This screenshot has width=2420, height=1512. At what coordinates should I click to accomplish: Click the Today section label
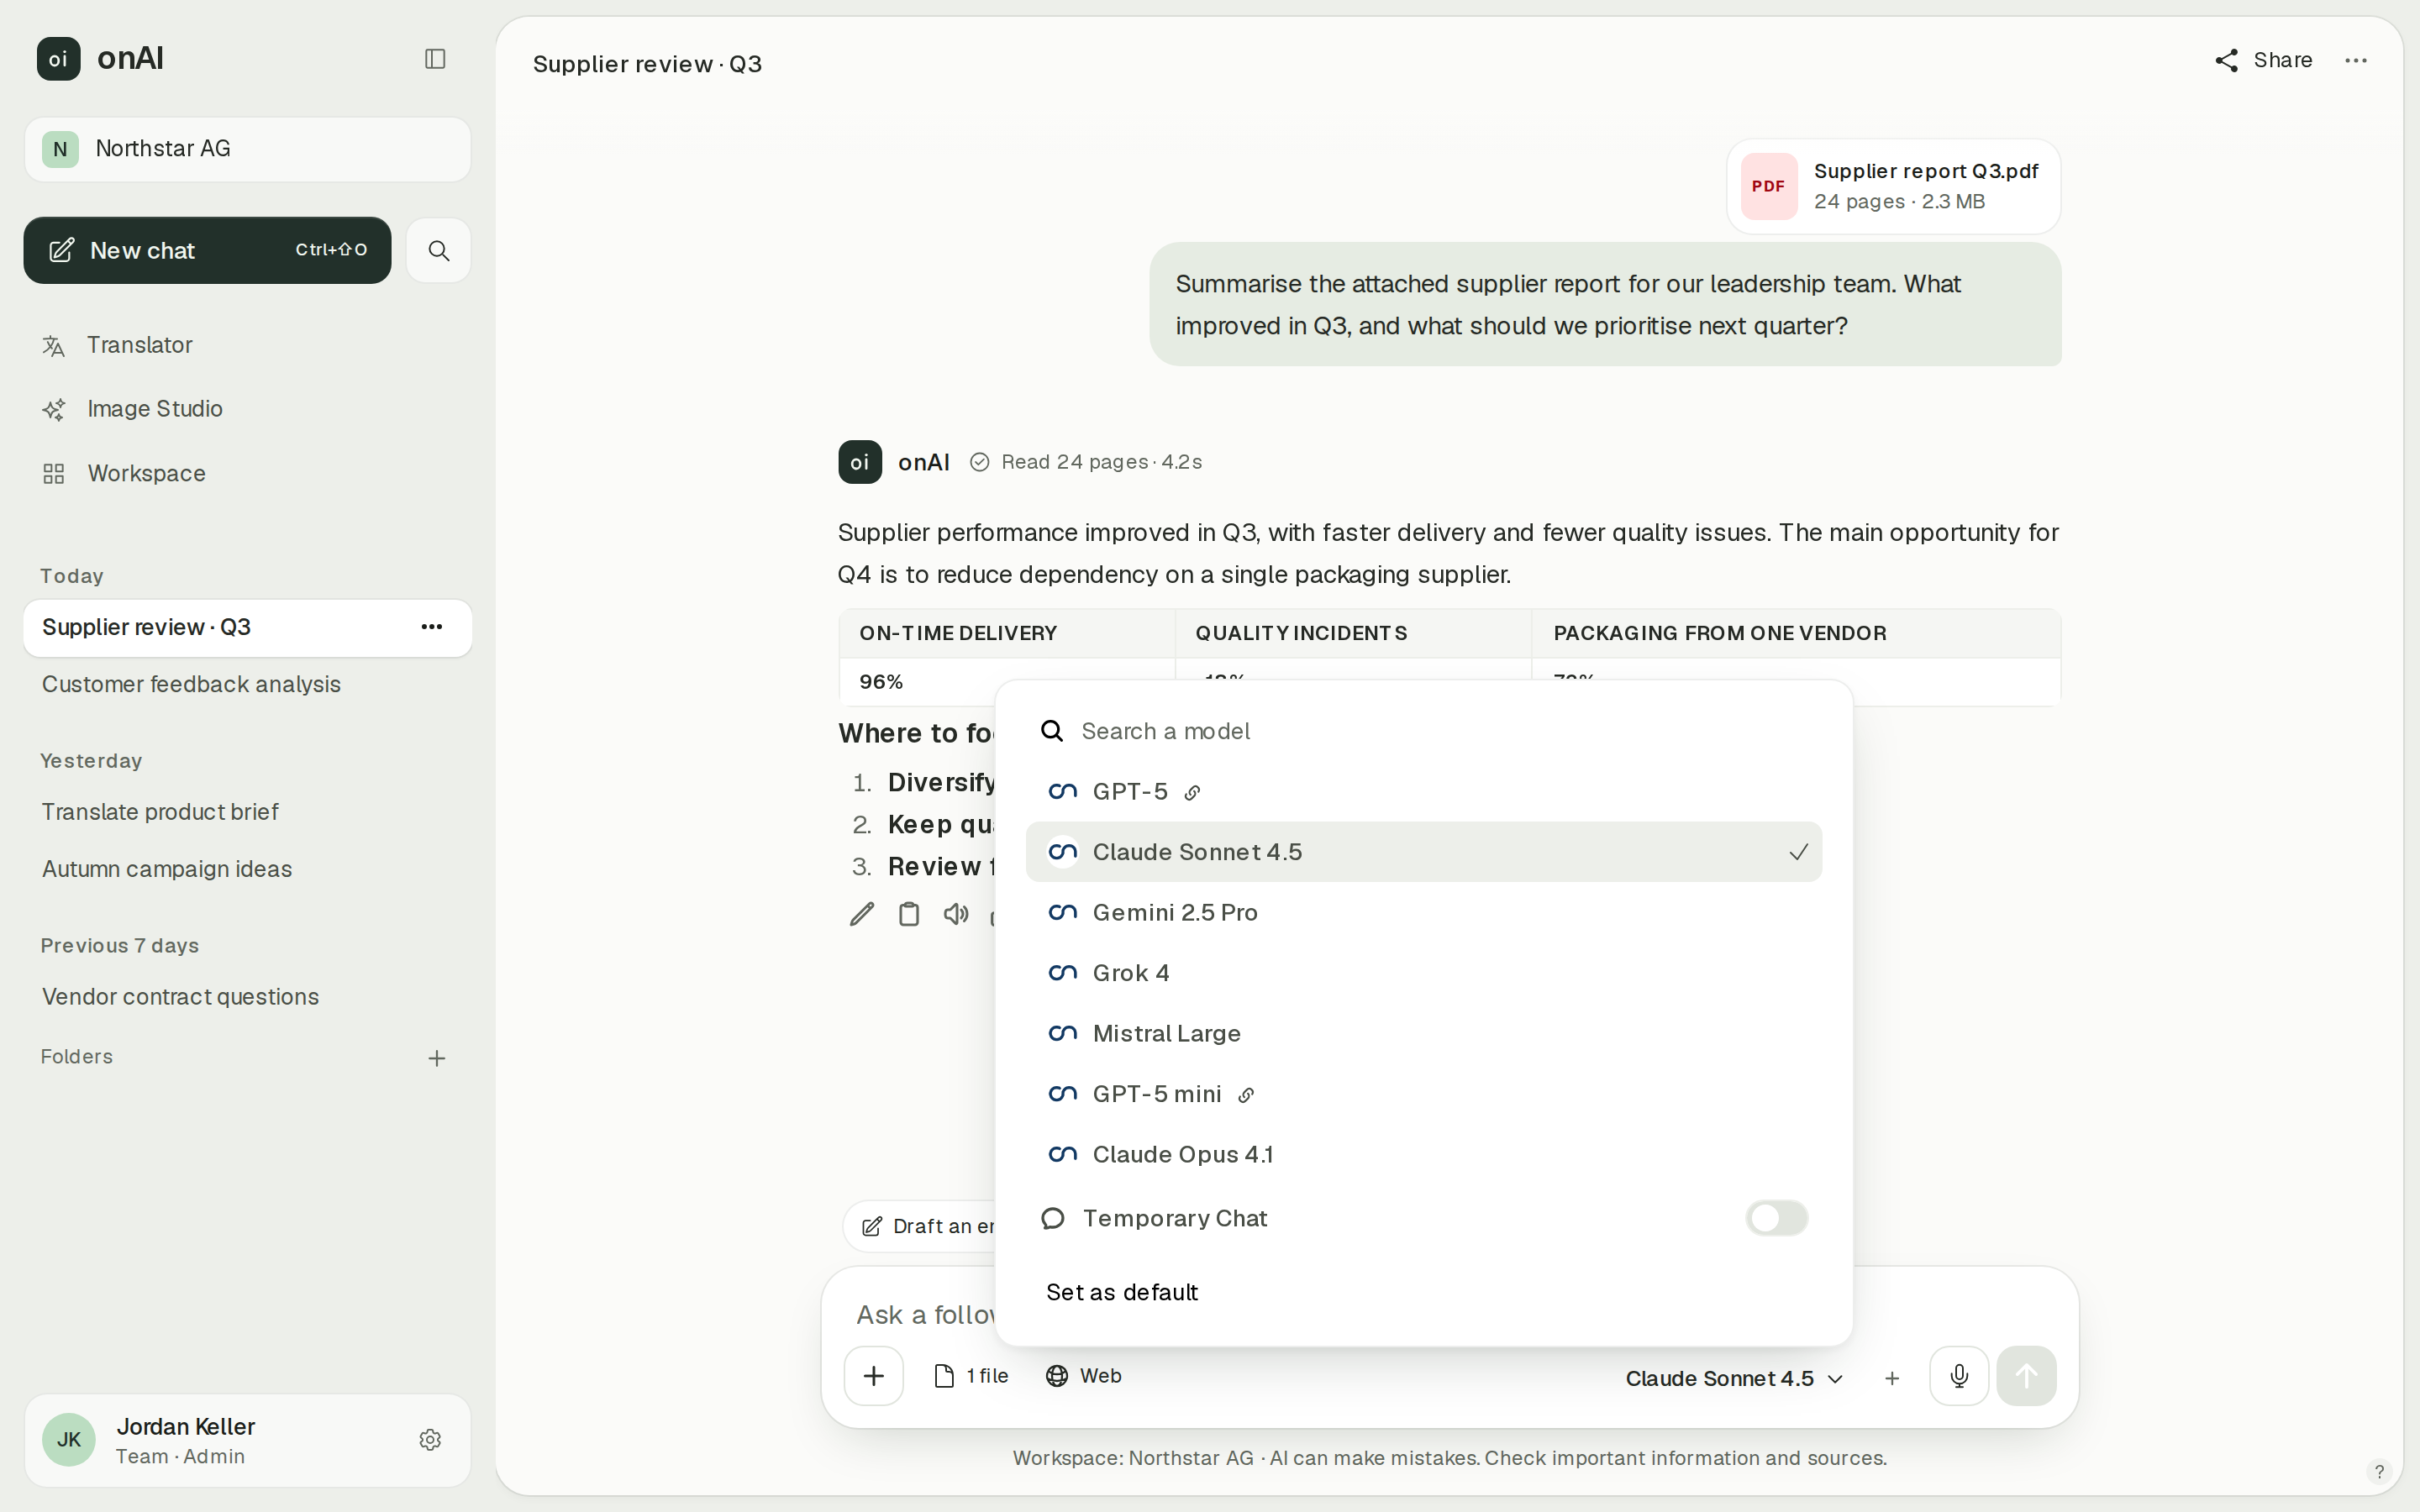(72, 576)
